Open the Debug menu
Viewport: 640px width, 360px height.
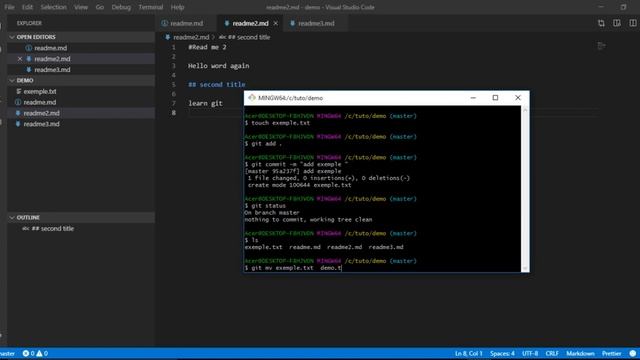pyautogui.click(x=121, y=7)
